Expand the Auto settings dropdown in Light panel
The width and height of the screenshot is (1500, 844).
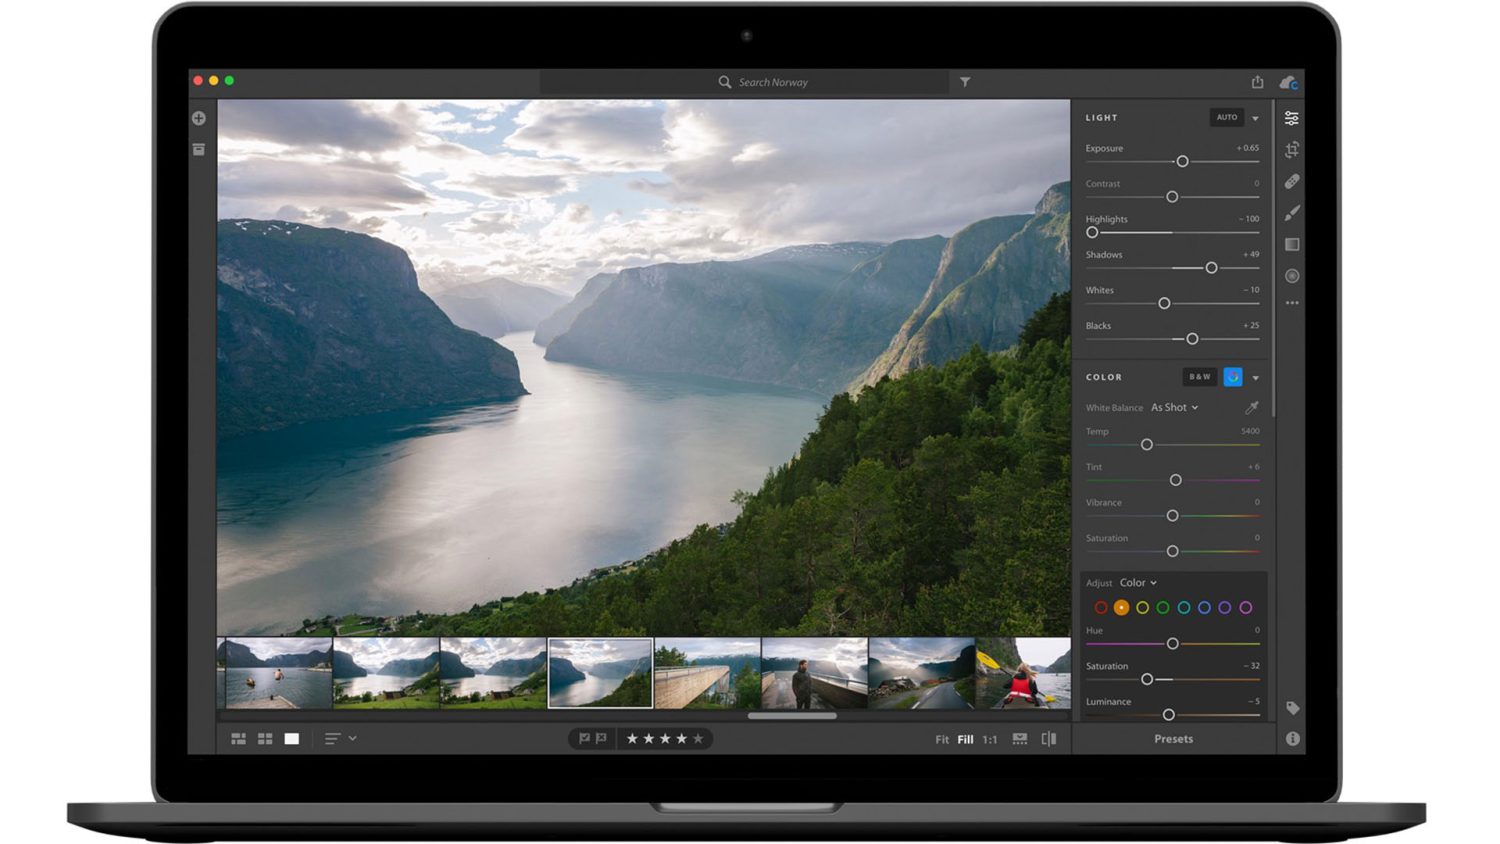(1254, 117)
